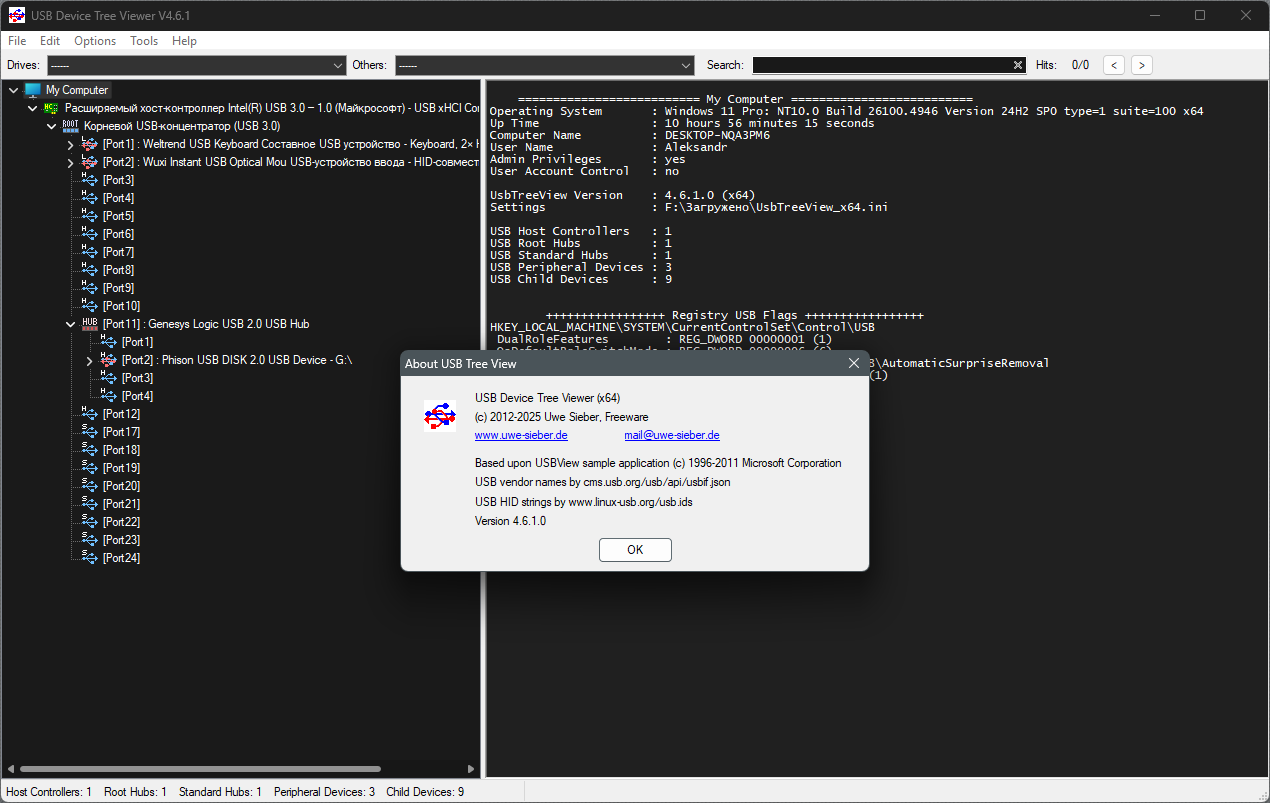Click the SuperSpeed port icon beside [Port18]
The image size is (1270, 803).
coord(90,450)
